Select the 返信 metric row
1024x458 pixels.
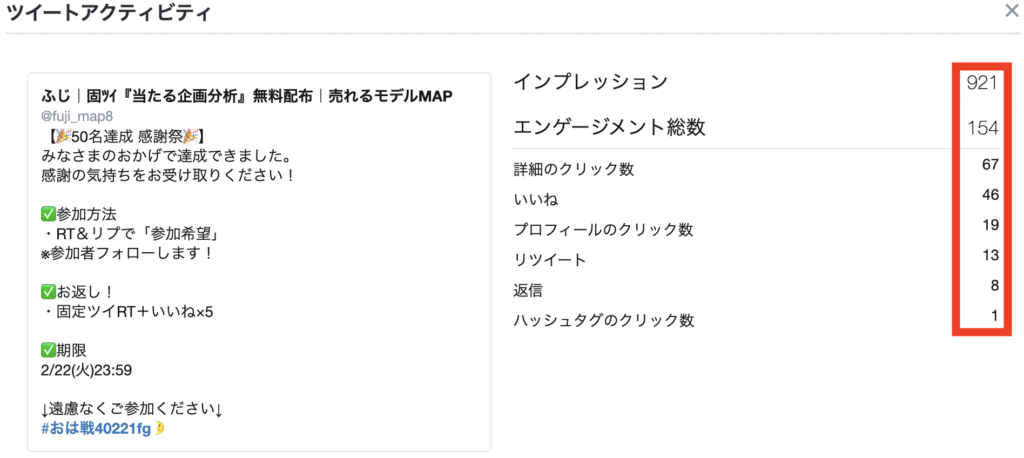point(756,289)
